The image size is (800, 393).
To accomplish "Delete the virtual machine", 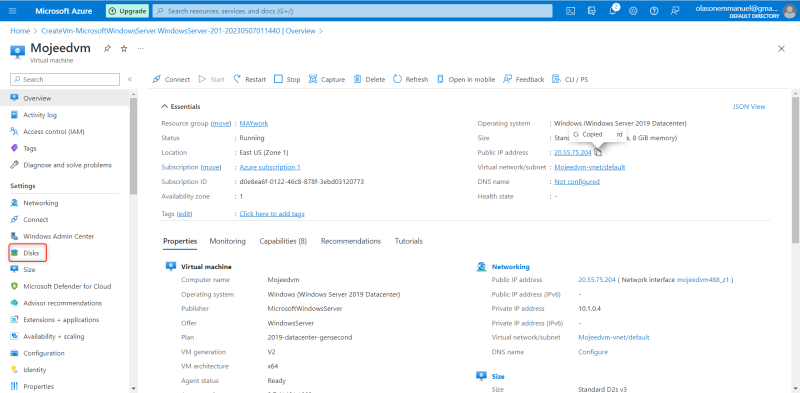I will point(369,79).
